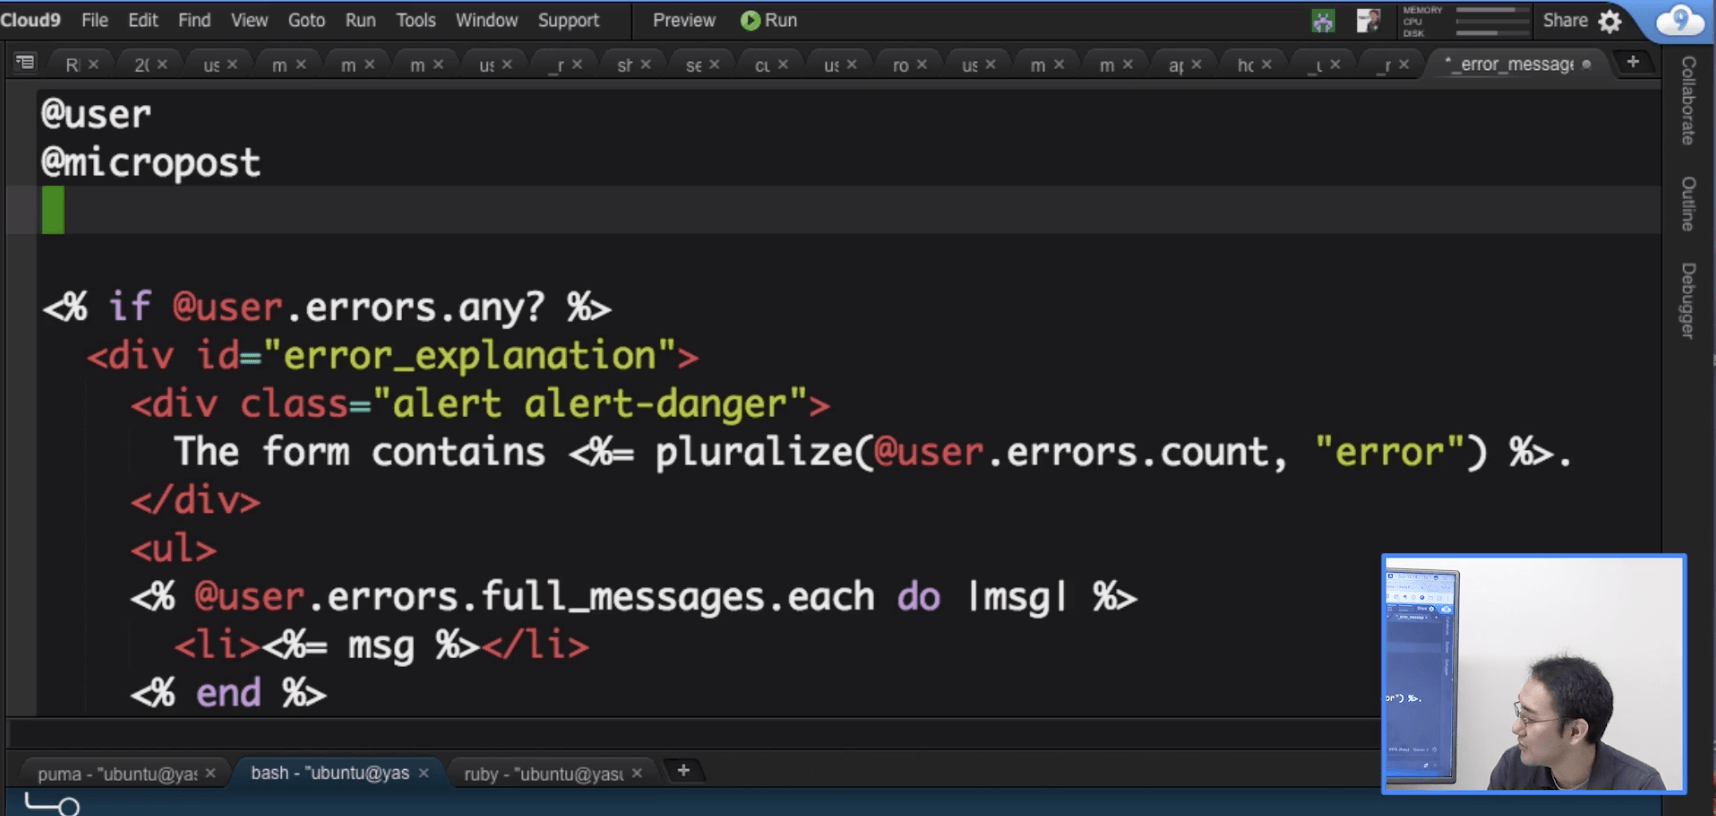The image size is (1716, 816).
Task: Click the green Run play icon
Action: pyautogui.click(x=750, y=20)
